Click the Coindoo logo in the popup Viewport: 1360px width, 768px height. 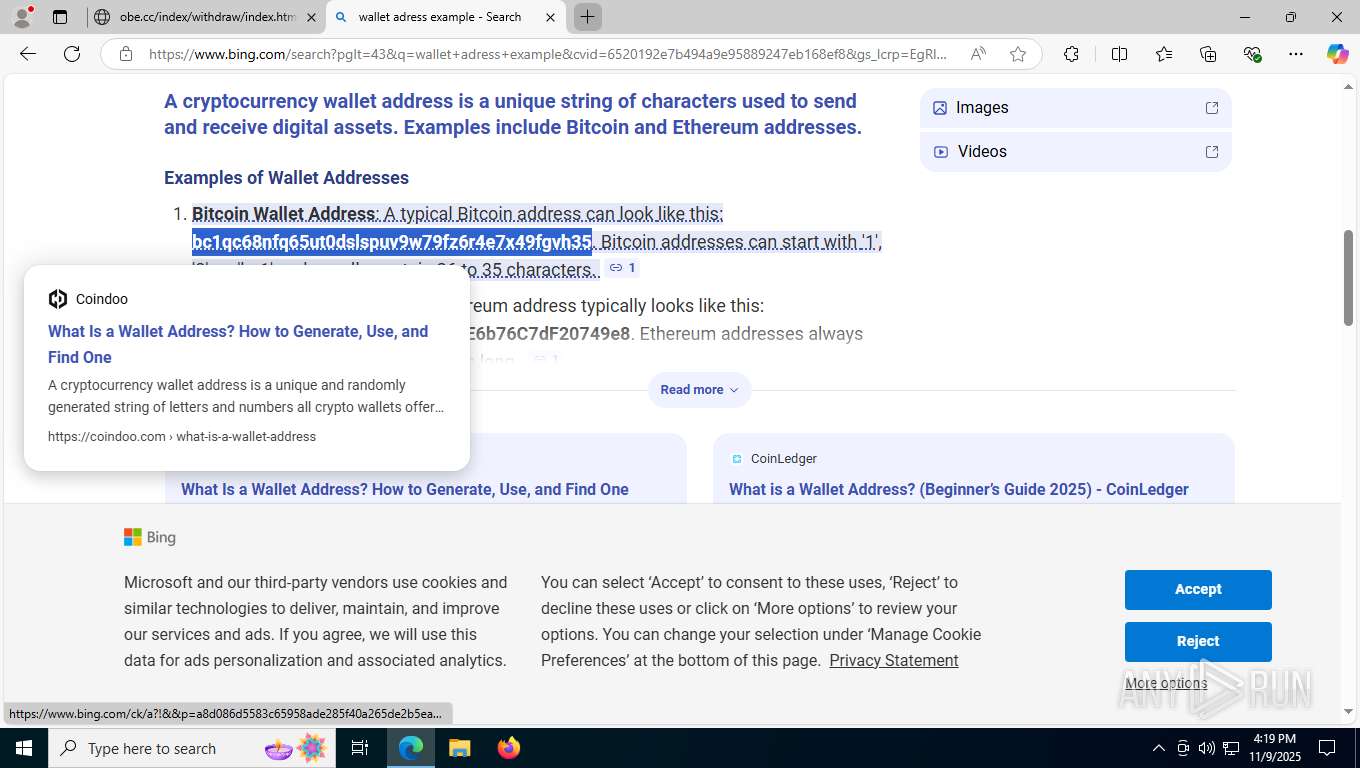(x=58, y=299)
